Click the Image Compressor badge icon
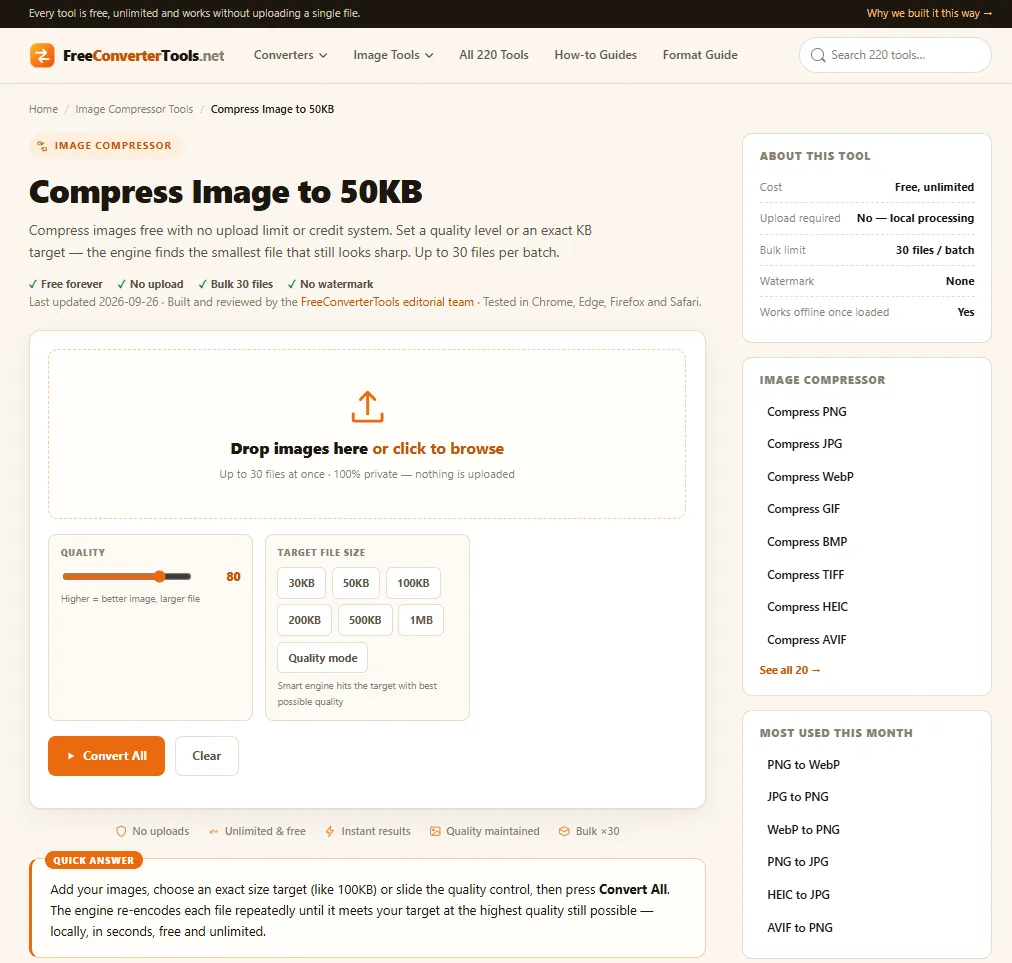This screenshot has height=963, width=1012. (x=42, y=146)
